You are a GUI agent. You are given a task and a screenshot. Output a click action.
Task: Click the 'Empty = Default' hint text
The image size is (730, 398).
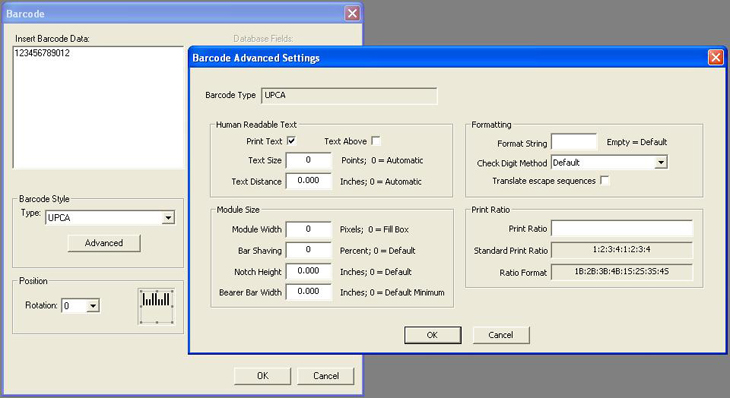click(x=636, y=142)
